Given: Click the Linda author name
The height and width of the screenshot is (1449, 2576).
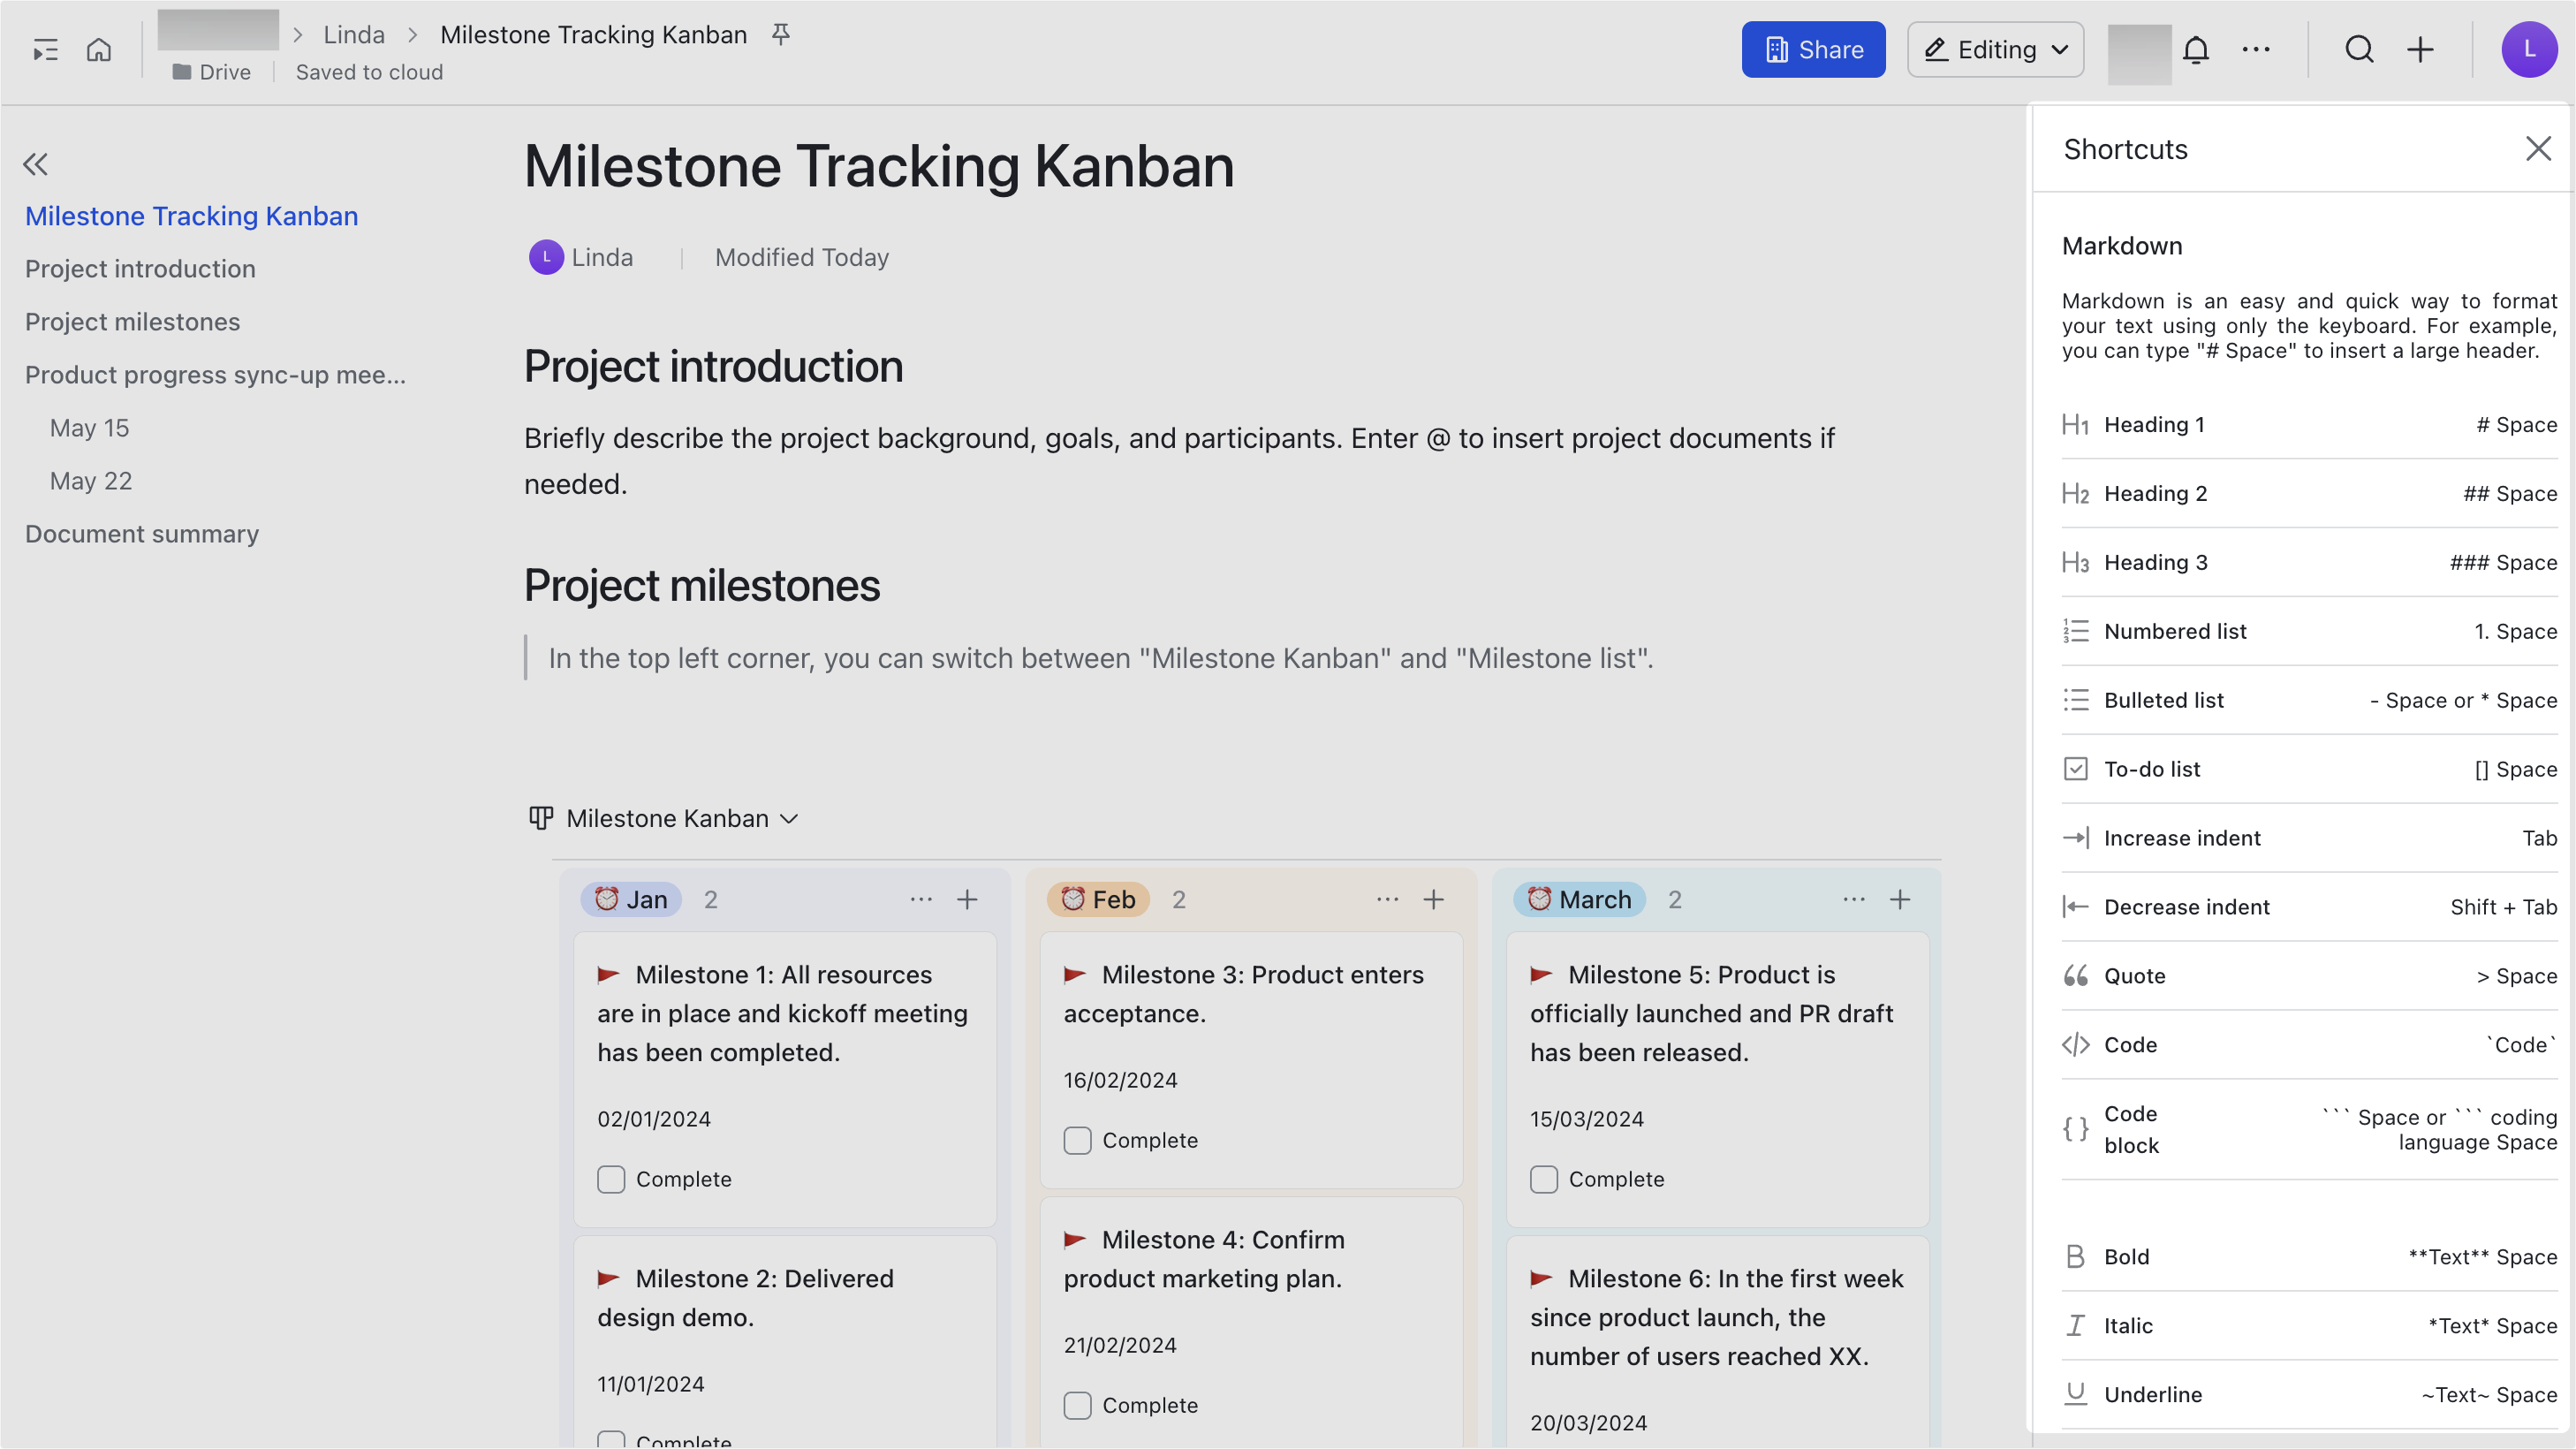Looking at the screenshot, I should click(x=602, y=258).
